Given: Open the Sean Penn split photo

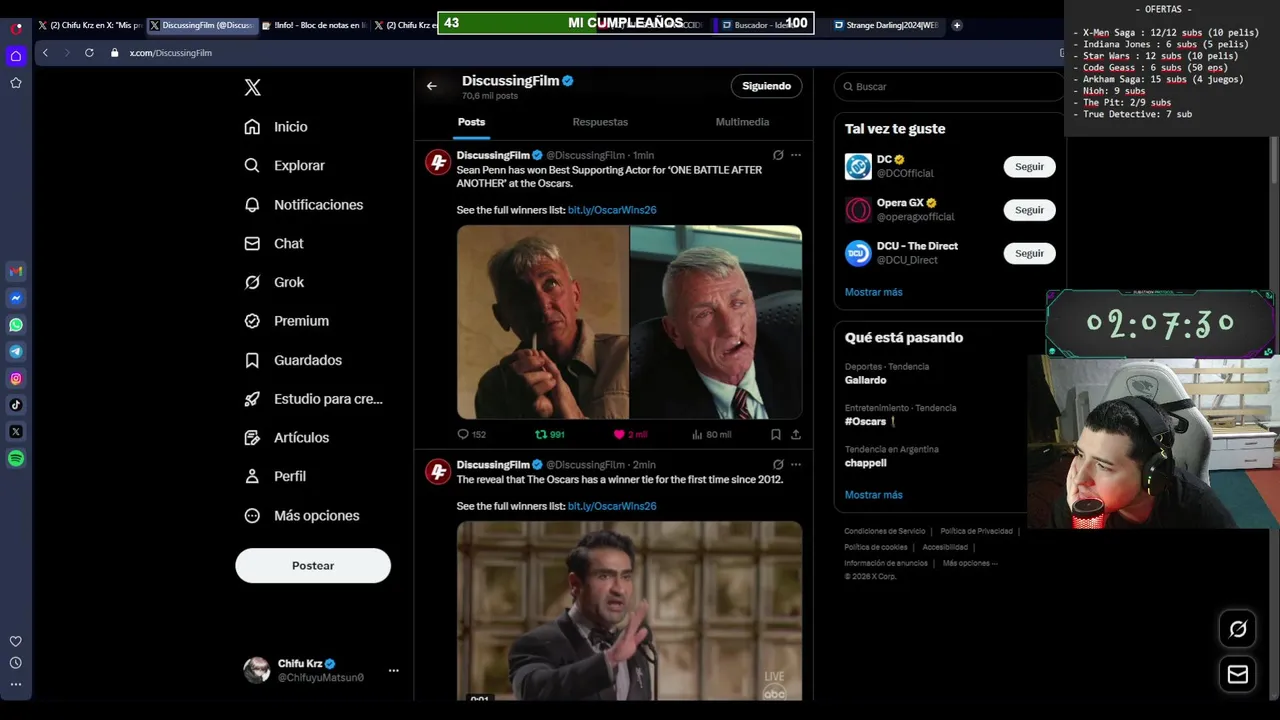Looking at the screenshot, I should click(629, 322).
